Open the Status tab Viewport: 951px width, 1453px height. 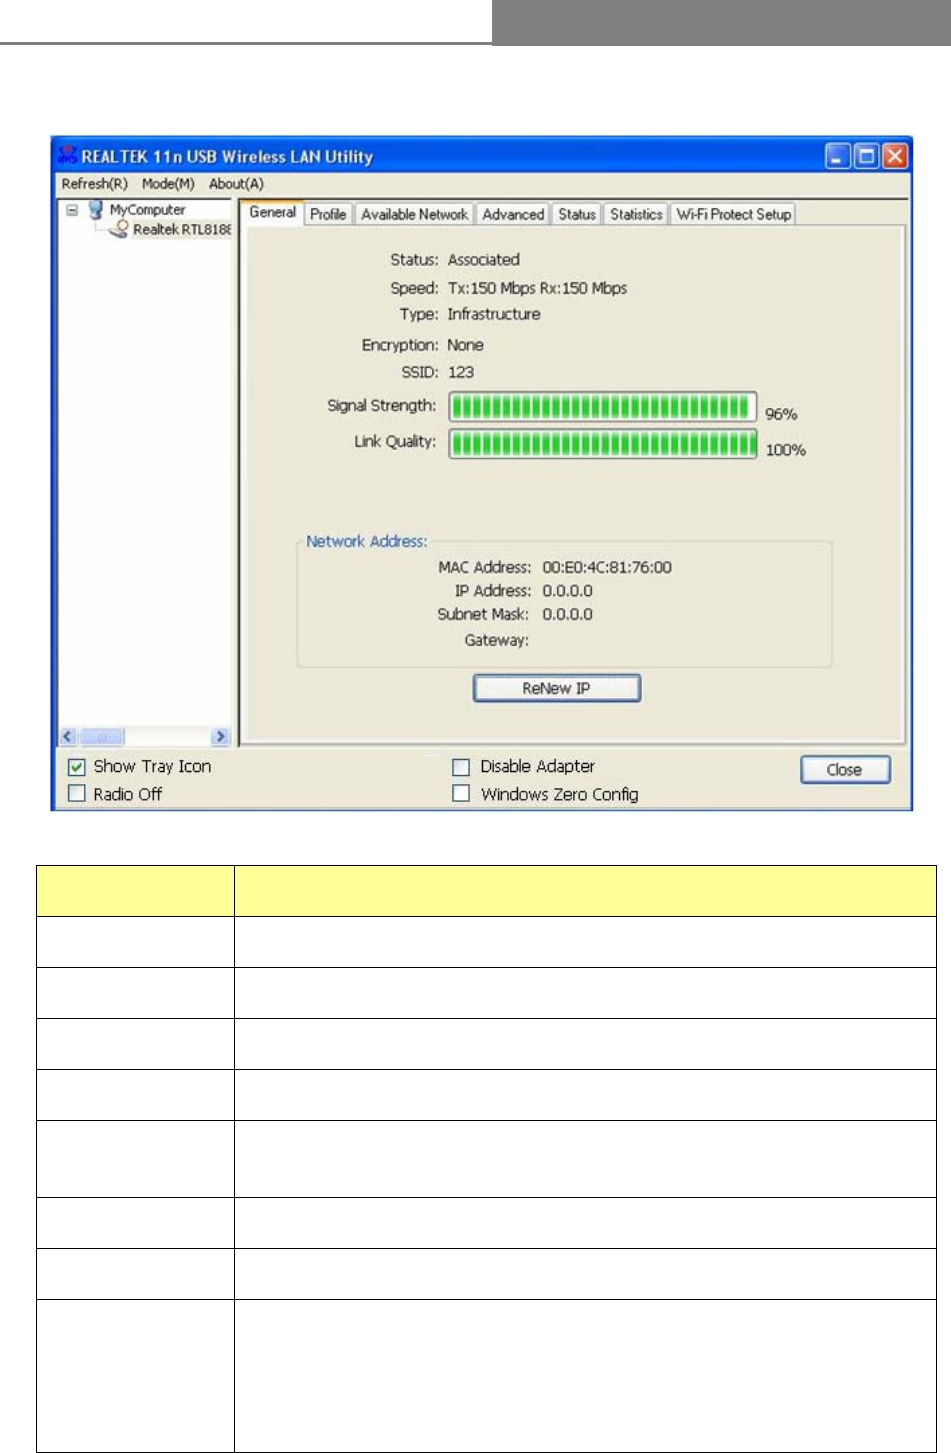click(577, 214)
